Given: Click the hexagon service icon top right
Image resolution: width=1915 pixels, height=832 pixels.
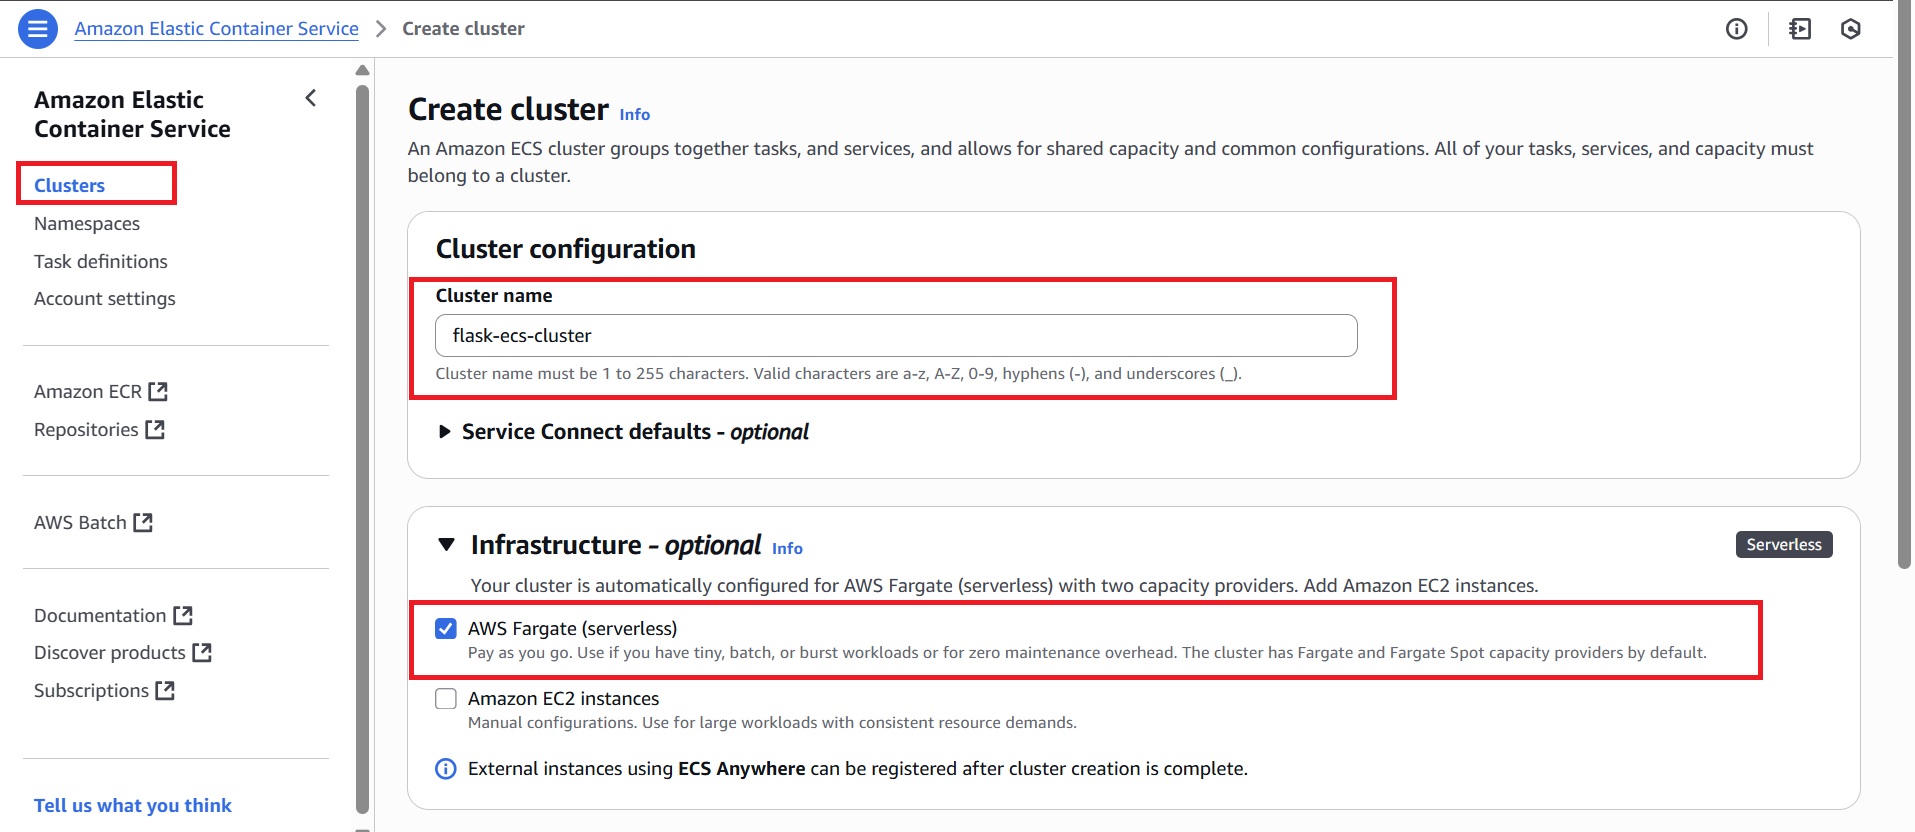Looking at the screenshot, I should pos(1851,28).
